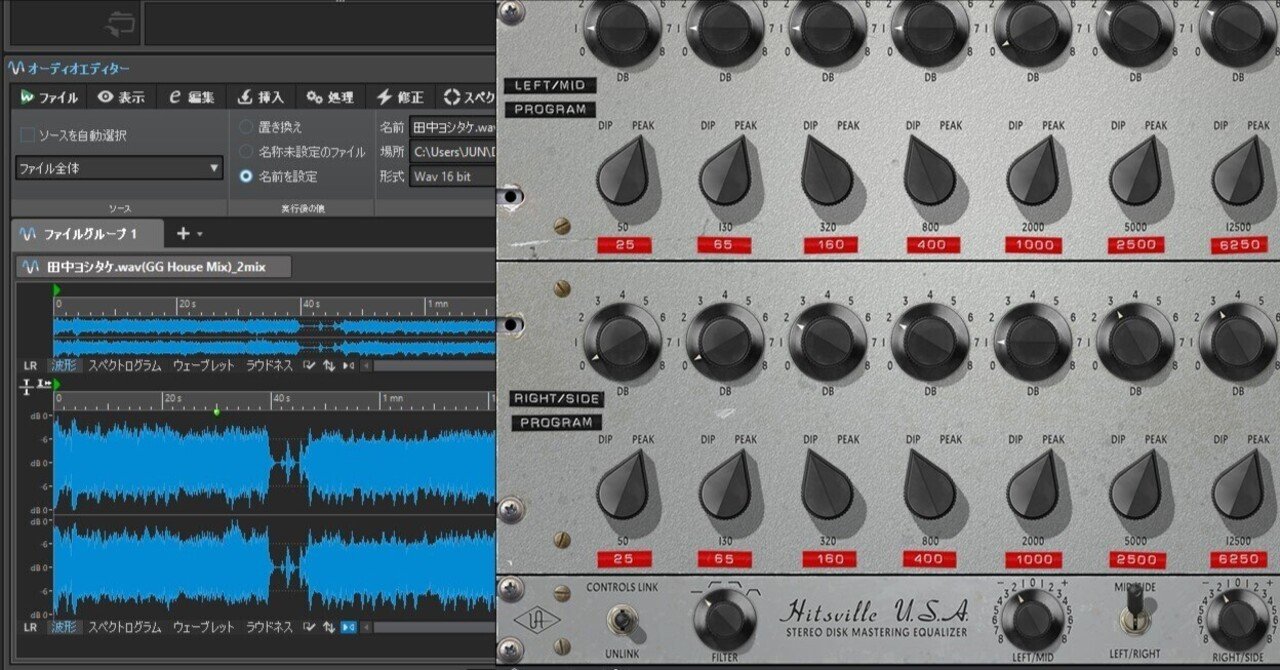The image size is (1280, 670).
Task: Switch main display to スペクトログラム
Action: click(x=125, y=627)
